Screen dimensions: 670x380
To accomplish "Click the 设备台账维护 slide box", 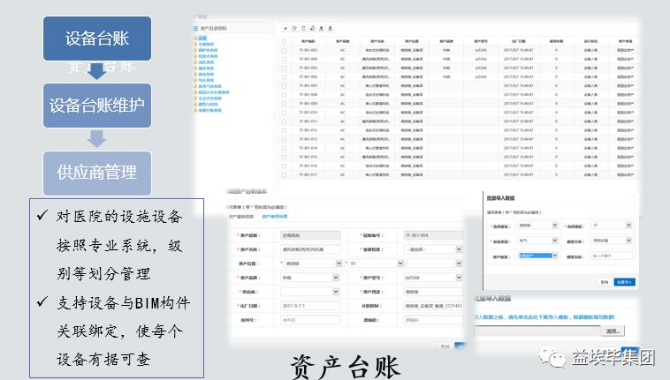I will pyautogui.click(x=97, y=106).
